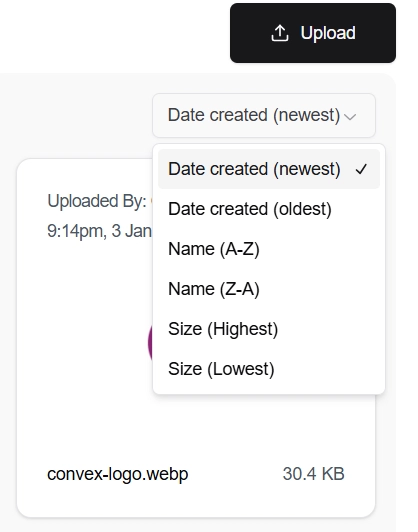The height and width of the screenshot is (532, 418).
Task: Open the Date created (newest) sort dropdown
Action: pos(264,115)
